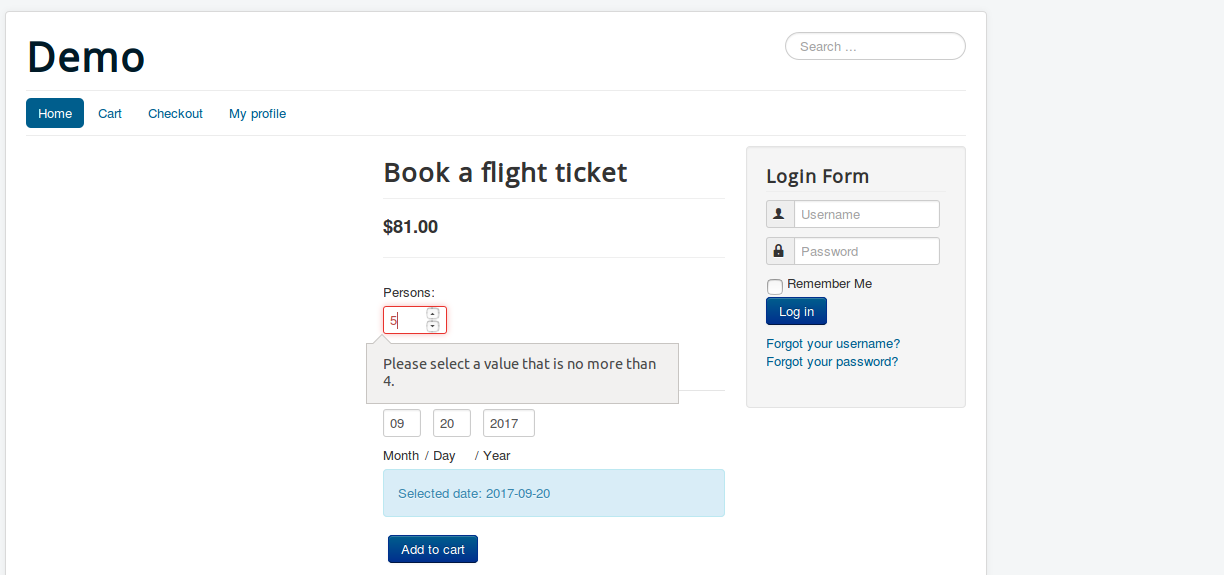Increase persons with the up spinner arrow
The image size is (1224, 575).
pos(433,314)
